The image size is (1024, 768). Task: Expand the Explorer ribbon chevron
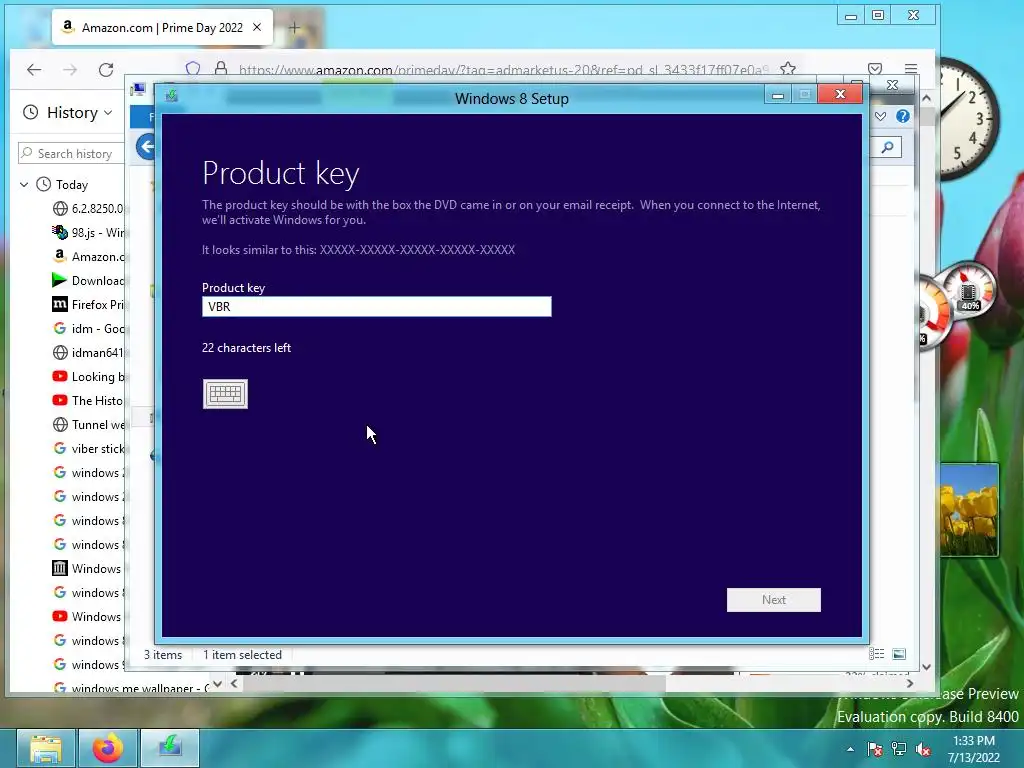[x=880, y=116]
